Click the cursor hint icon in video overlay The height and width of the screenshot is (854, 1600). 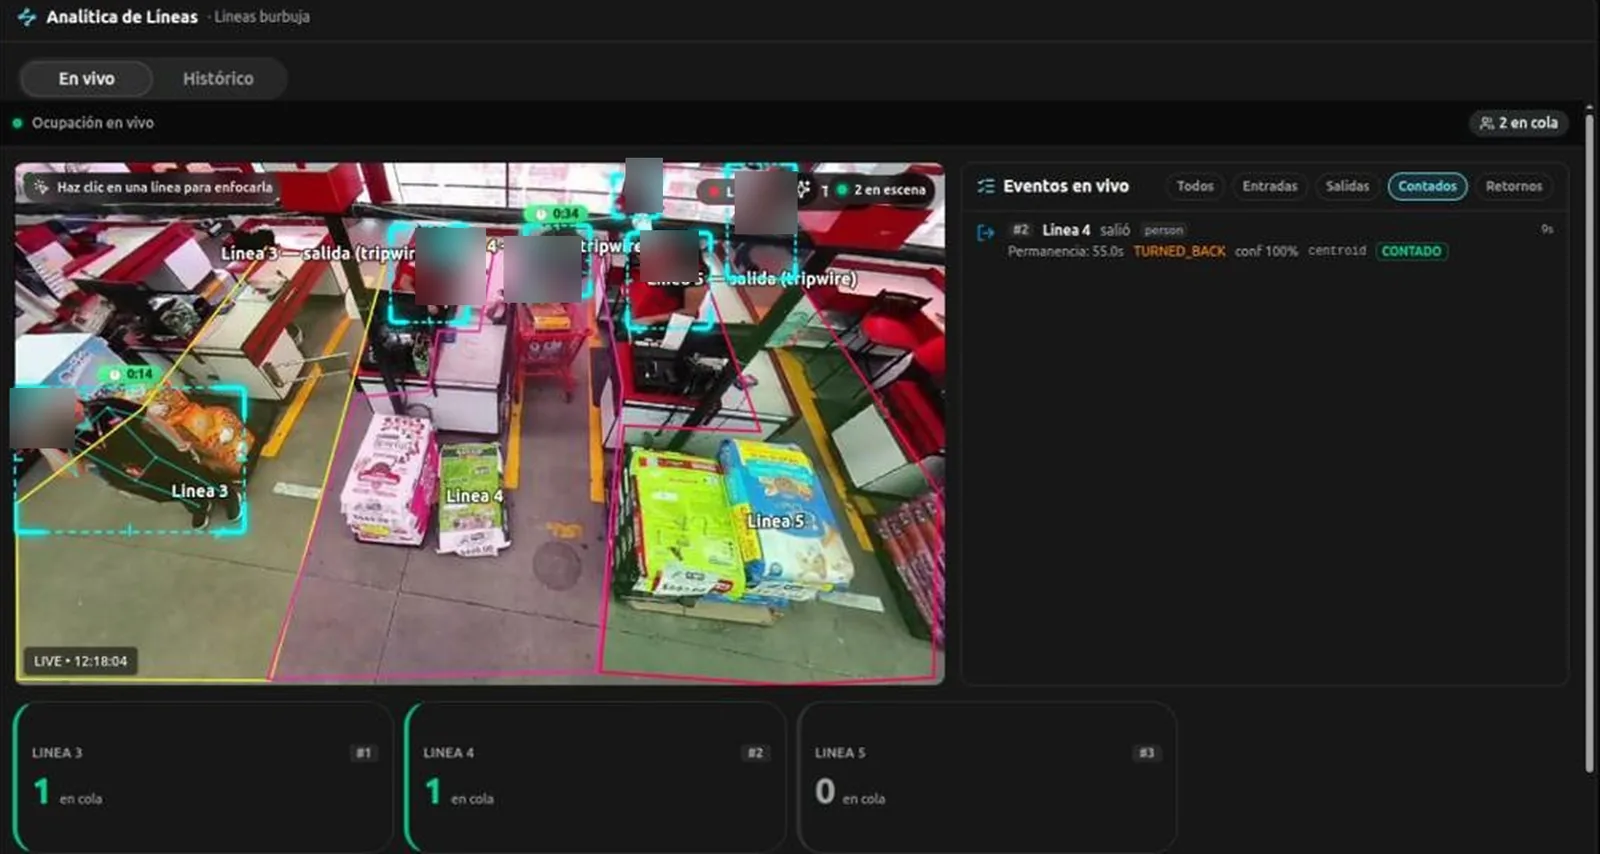click(x=41, y=187)
